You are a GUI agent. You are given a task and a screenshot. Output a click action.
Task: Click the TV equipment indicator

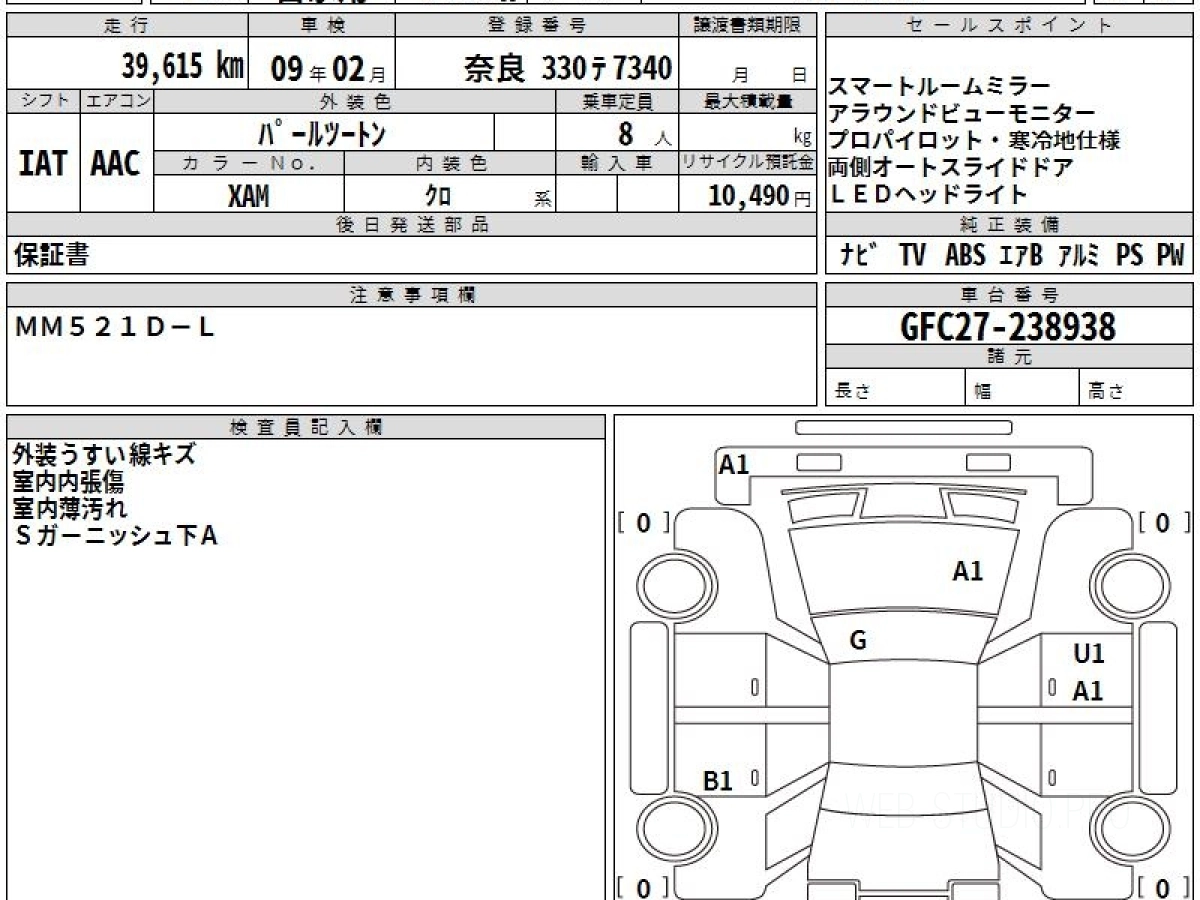pos(911,256)
